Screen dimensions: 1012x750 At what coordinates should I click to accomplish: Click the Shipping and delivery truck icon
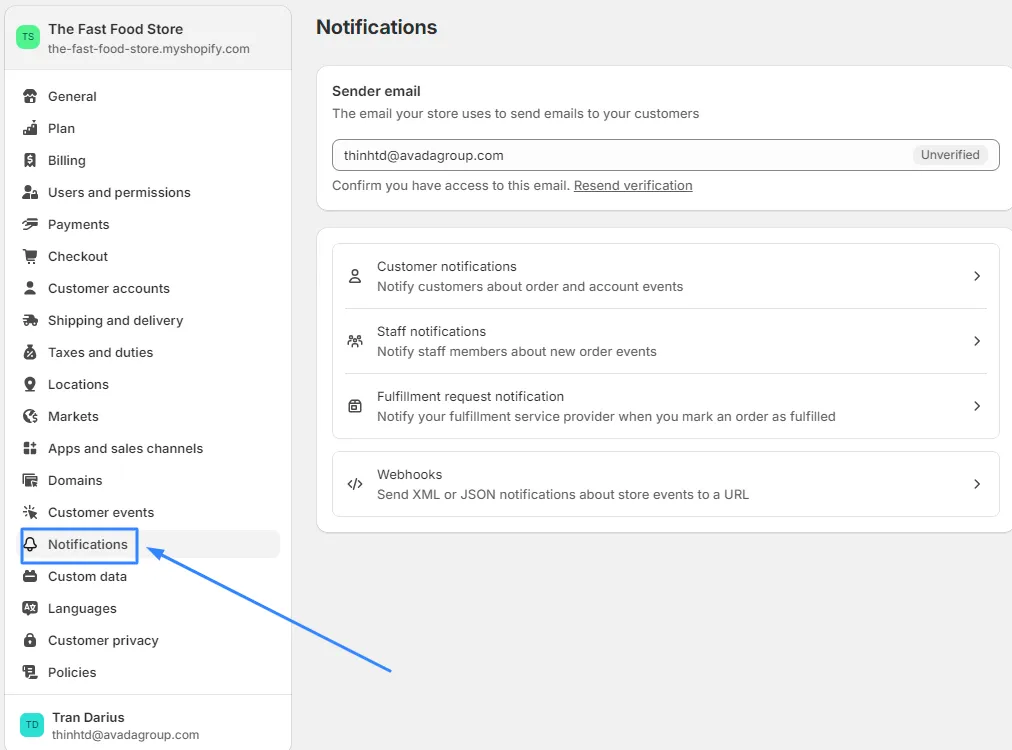(x=30, y=320)
